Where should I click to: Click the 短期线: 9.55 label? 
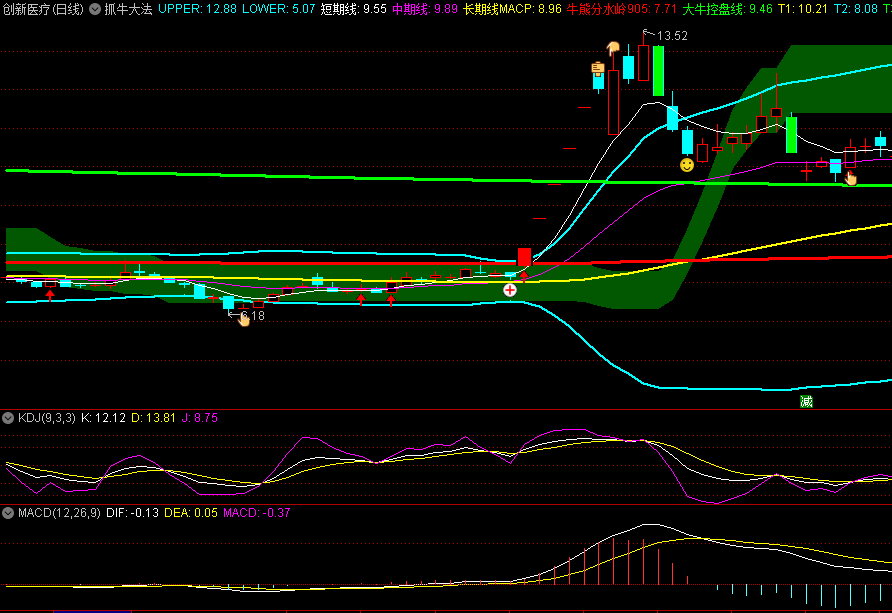tap(353, 9)
